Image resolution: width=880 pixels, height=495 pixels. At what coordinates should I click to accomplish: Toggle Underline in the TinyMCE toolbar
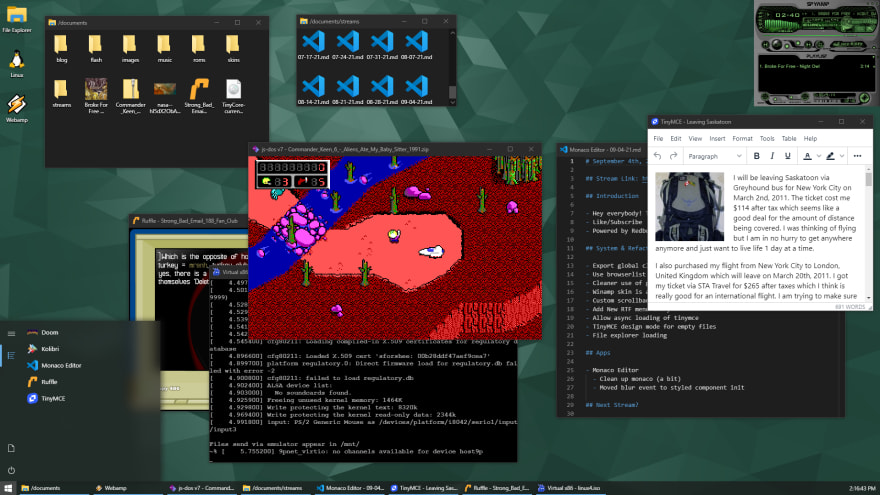pyautogui.click(x=788, y=156)
